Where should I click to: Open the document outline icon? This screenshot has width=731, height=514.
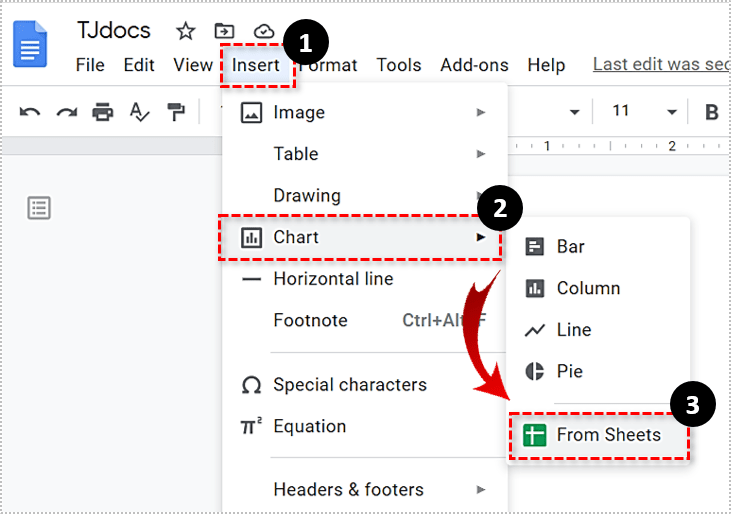pyautogui.click(x=39, y=208)
